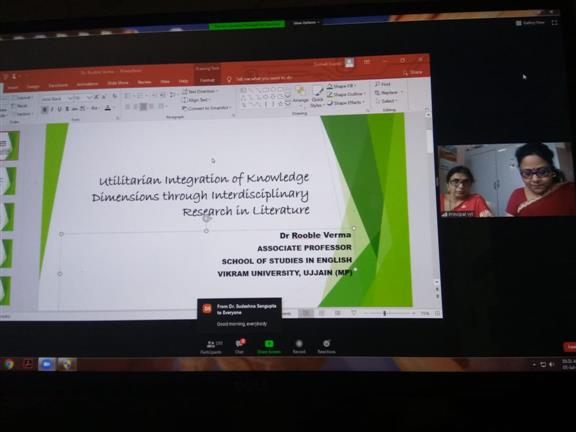Viewport: 576px width, 432px height.
Task: Switch to the Review ribbon tab
Action: click(144, 82)
